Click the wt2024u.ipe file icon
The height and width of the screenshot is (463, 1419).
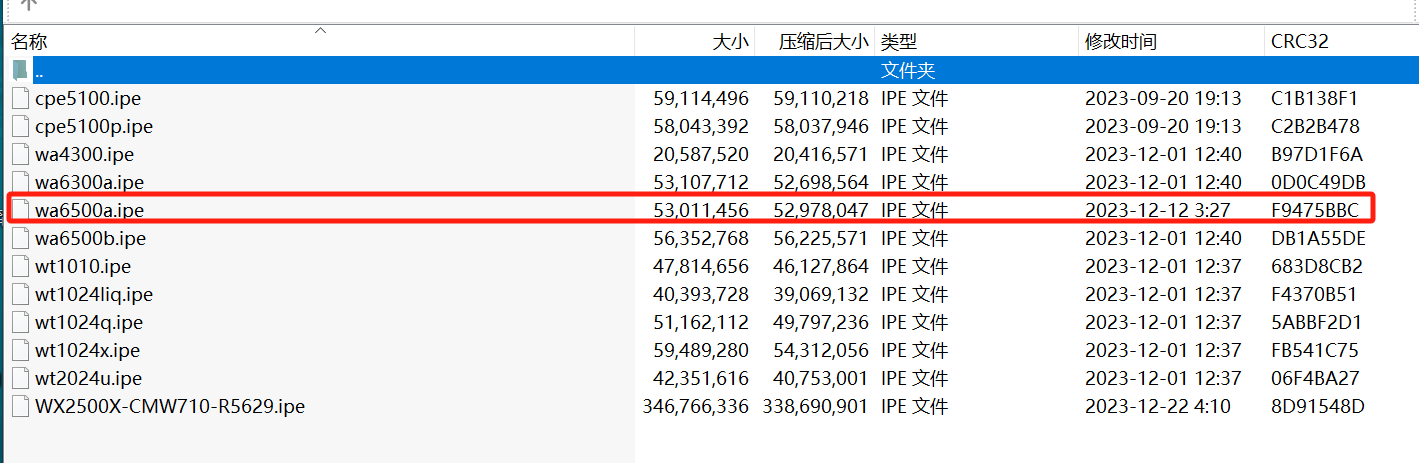[x=20, y=379]
